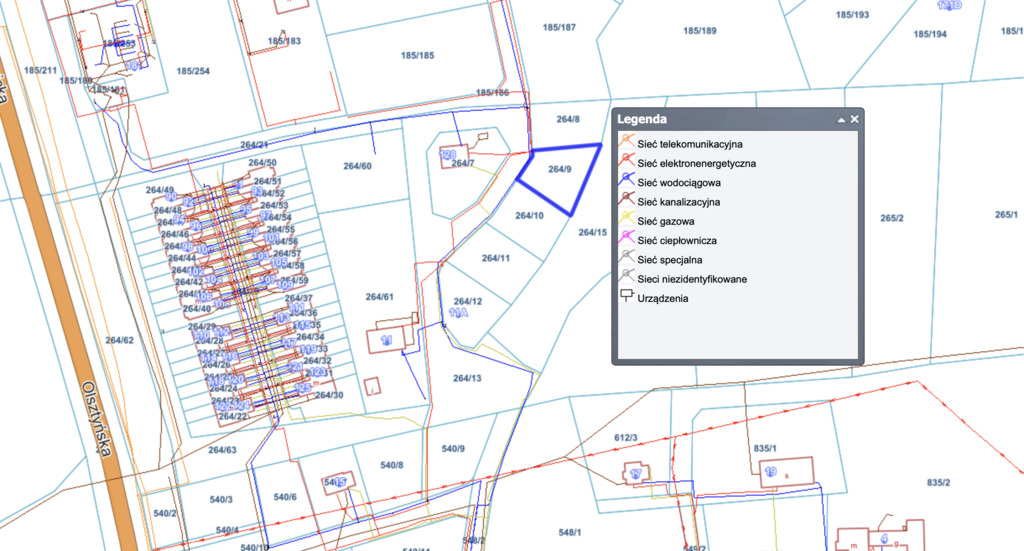Click the Legenda panel title bar
This screenshot has width=1024, height=551.
pos(720,119)
